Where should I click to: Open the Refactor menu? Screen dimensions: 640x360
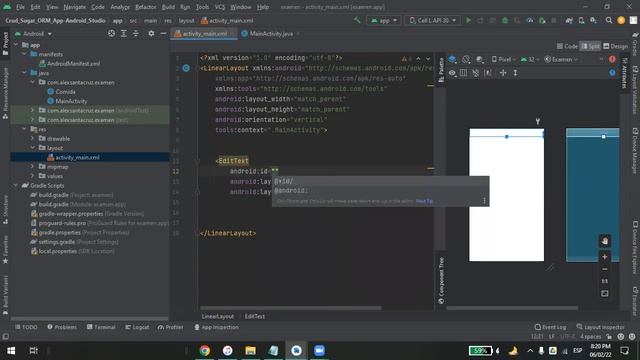(145, 7)
